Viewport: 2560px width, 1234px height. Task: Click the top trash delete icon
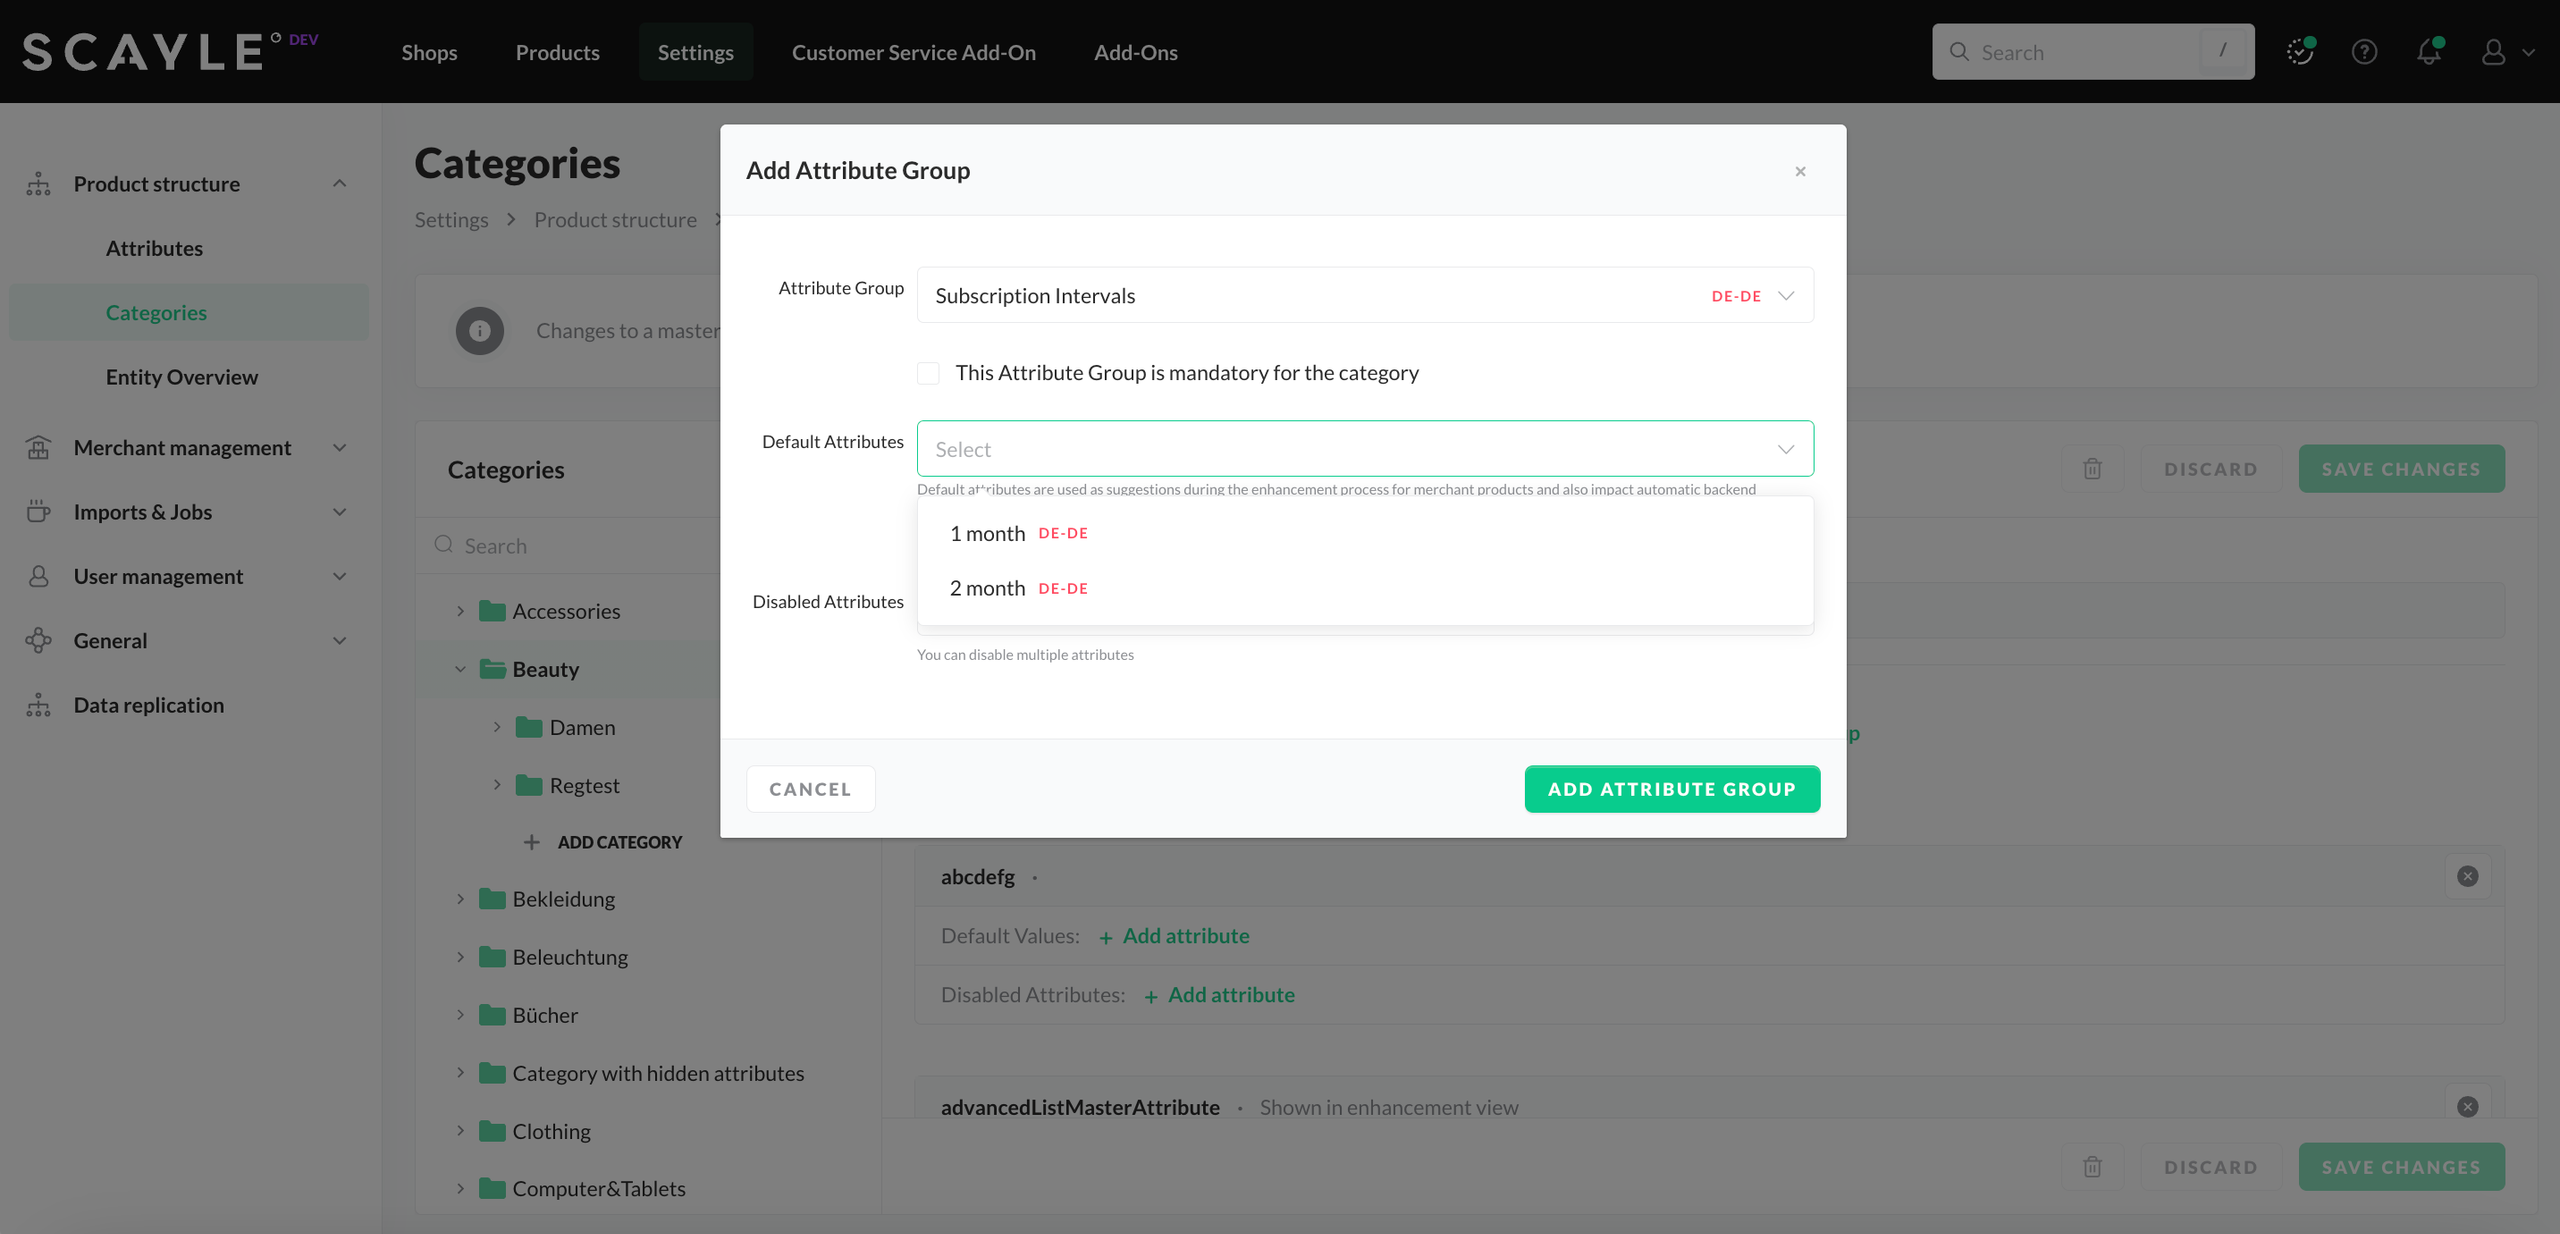tap(2092, 469)
